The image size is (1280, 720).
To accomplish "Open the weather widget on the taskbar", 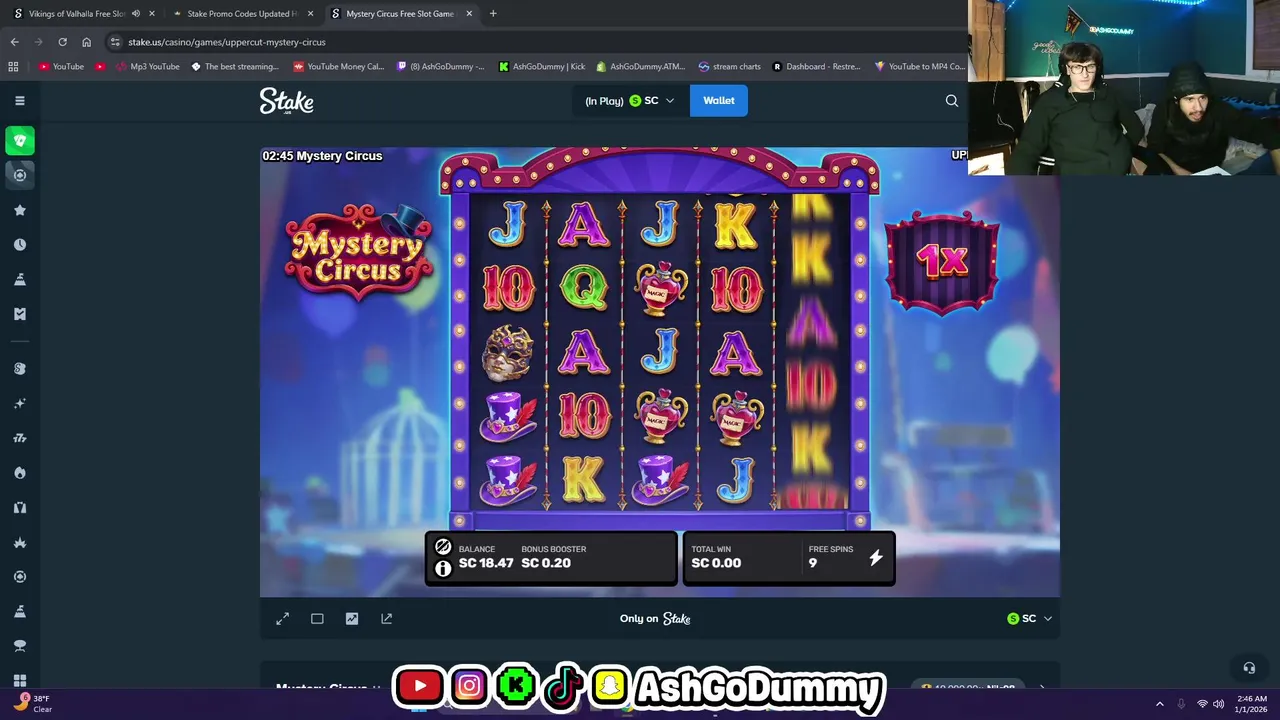I will point(32,703).
